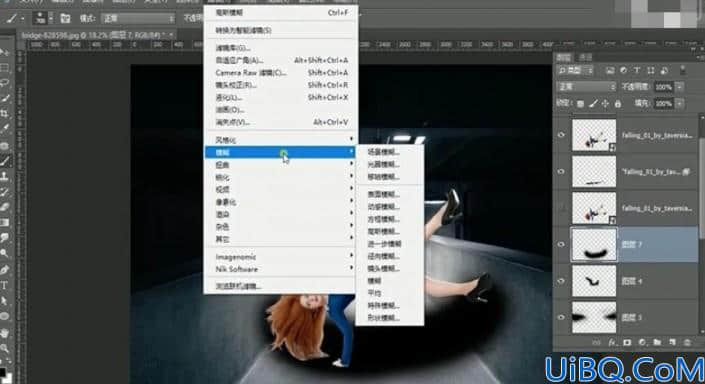Select the Eyedropper tool

pyautogui.click(x=4, y=129)
